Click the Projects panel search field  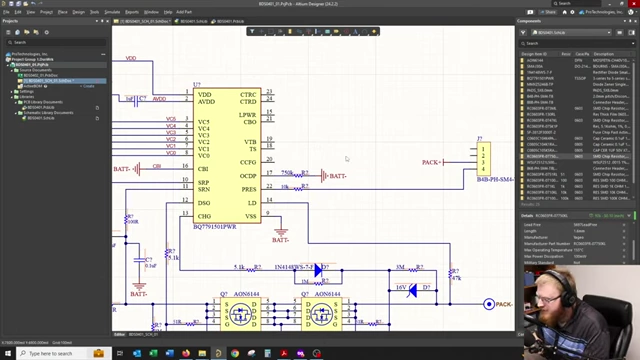56,42
